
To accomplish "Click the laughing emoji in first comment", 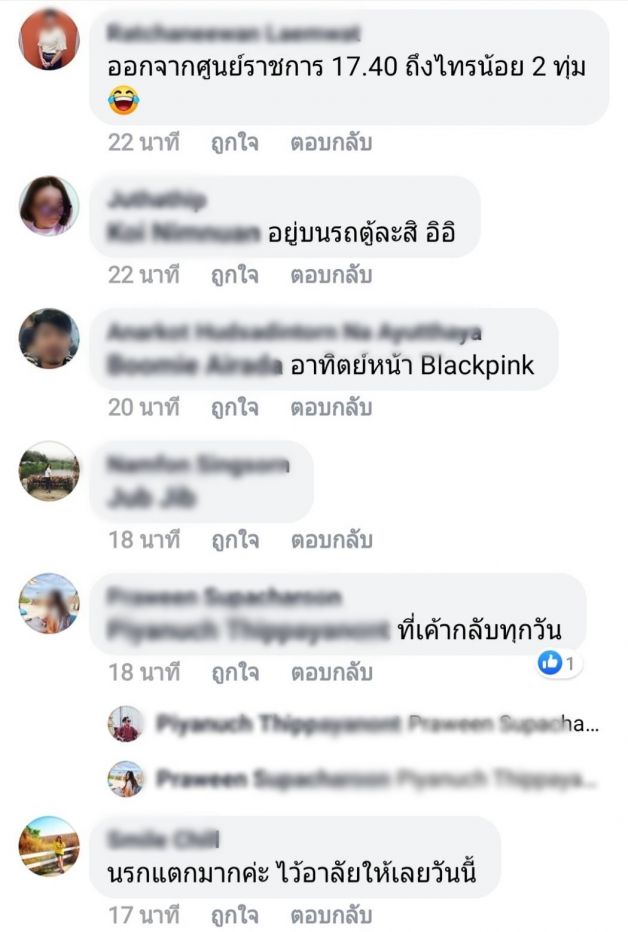I will tap(124, 100).
